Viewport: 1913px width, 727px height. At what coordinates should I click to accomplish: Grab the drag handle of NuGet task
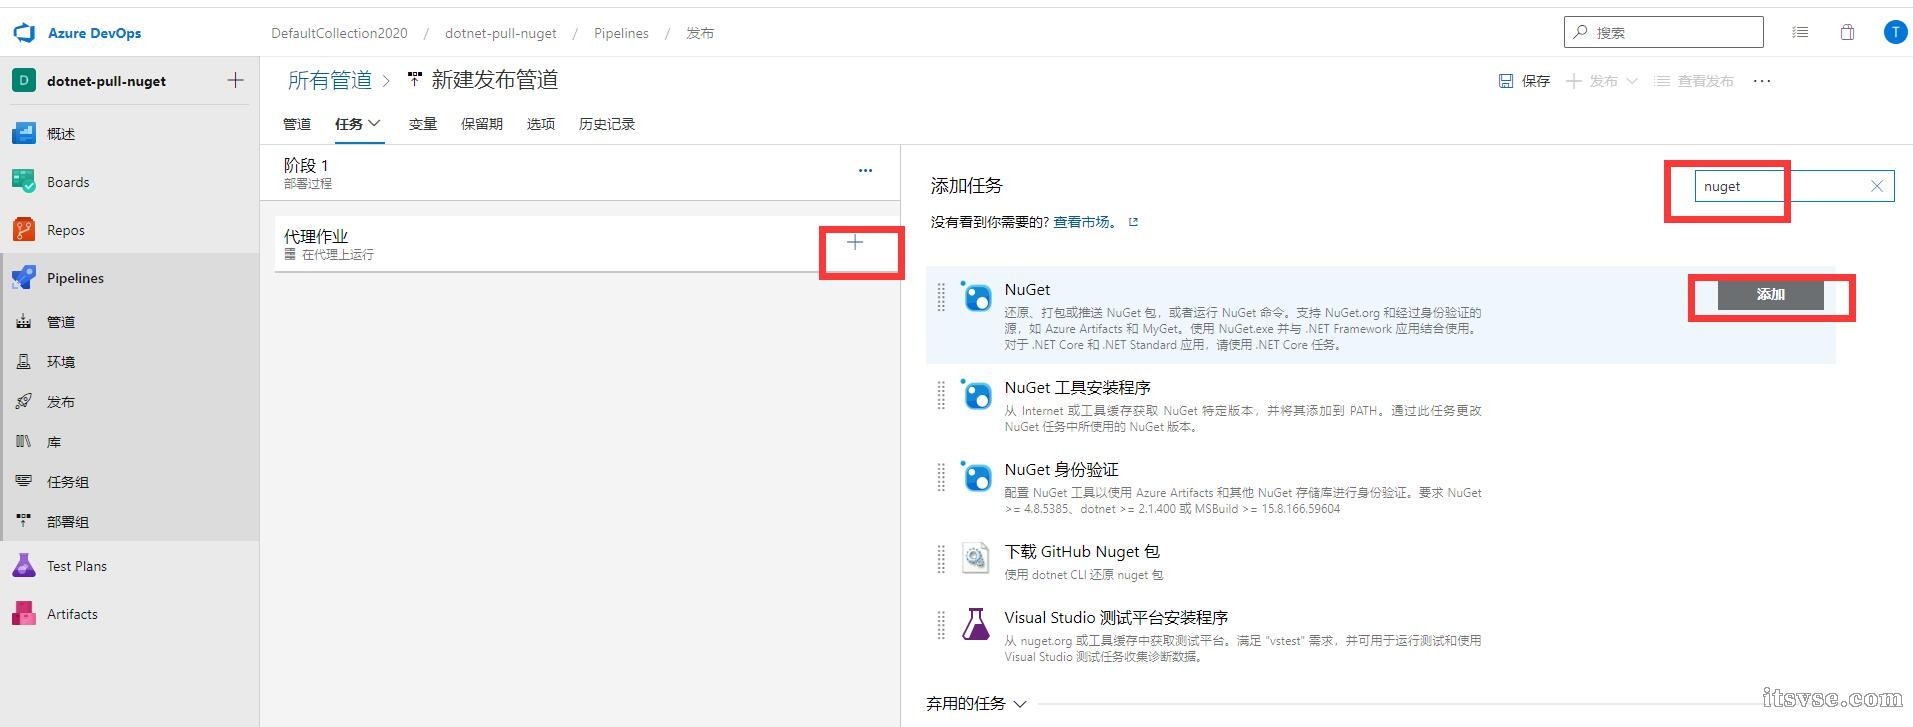click(x=941, y=297)
